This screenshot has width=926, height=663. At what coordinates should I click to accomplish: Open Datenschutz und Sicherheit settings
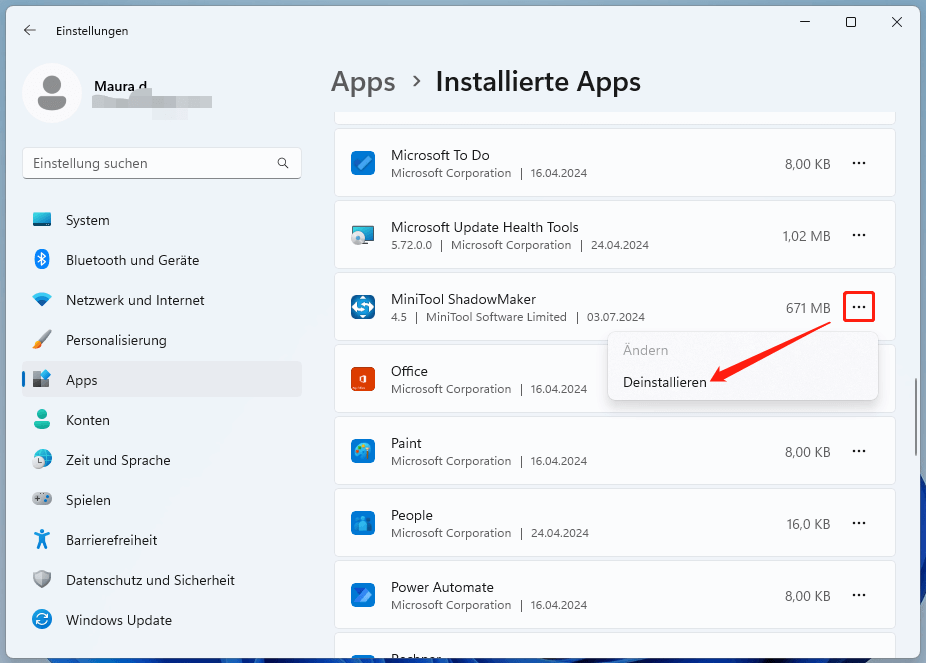(x=162, y=580)
